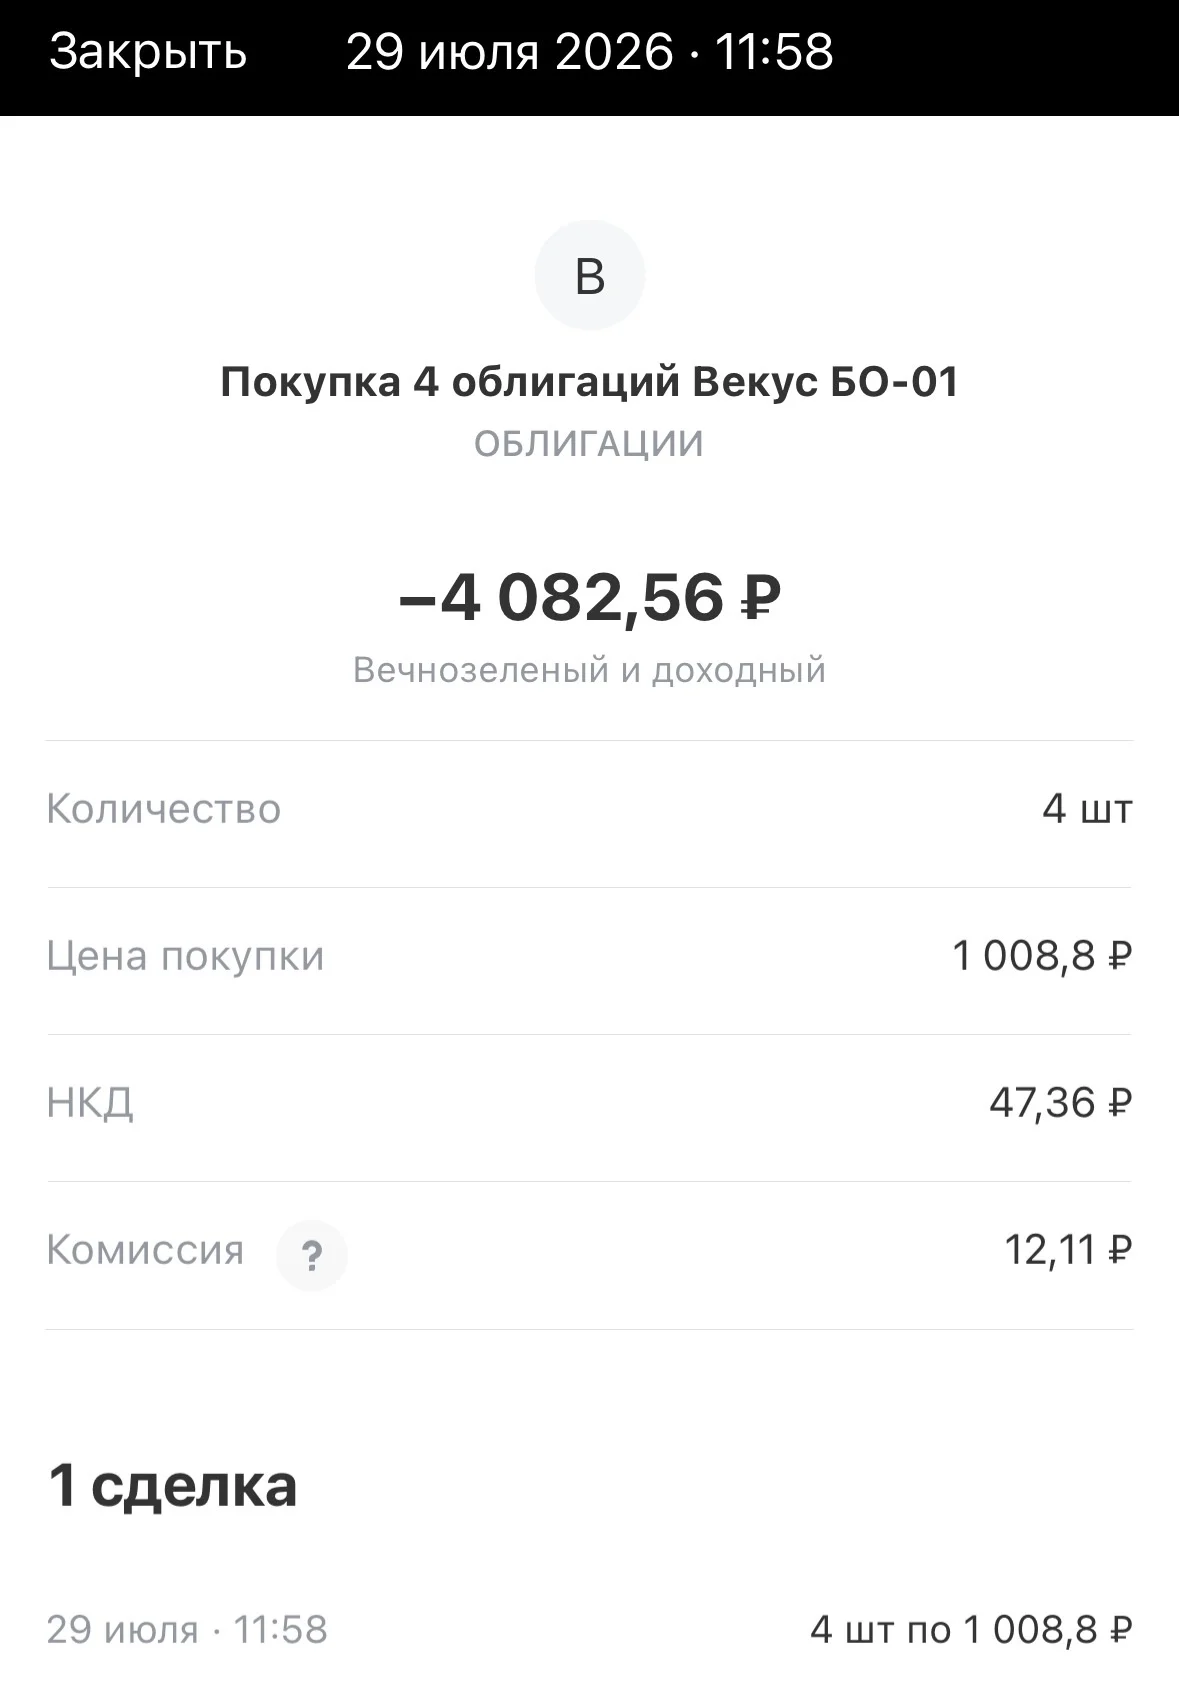Tap the total amount −4 082,56 ₽

coord(590,597)
